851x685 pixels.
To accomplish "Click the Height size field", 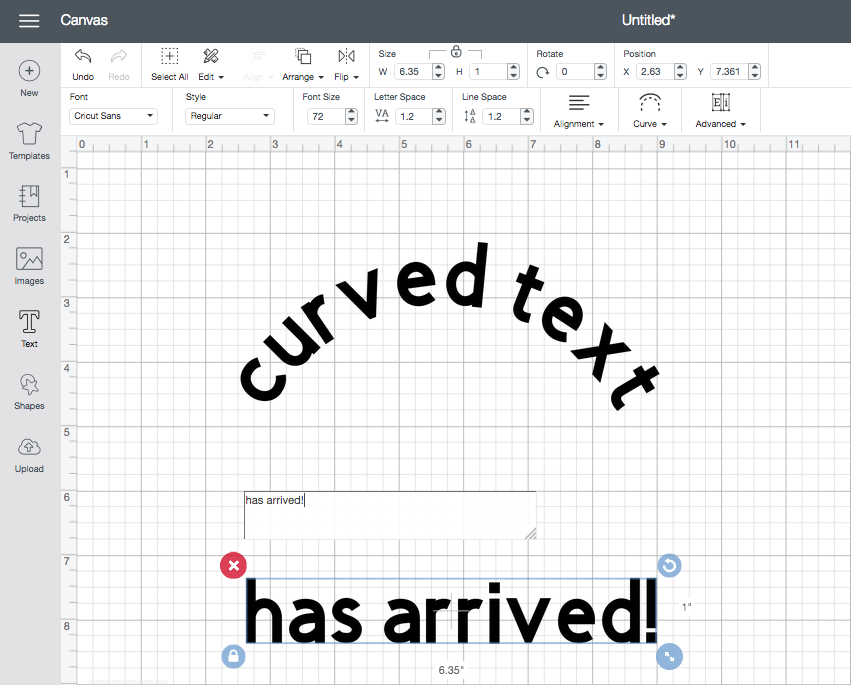I will 488,72.
